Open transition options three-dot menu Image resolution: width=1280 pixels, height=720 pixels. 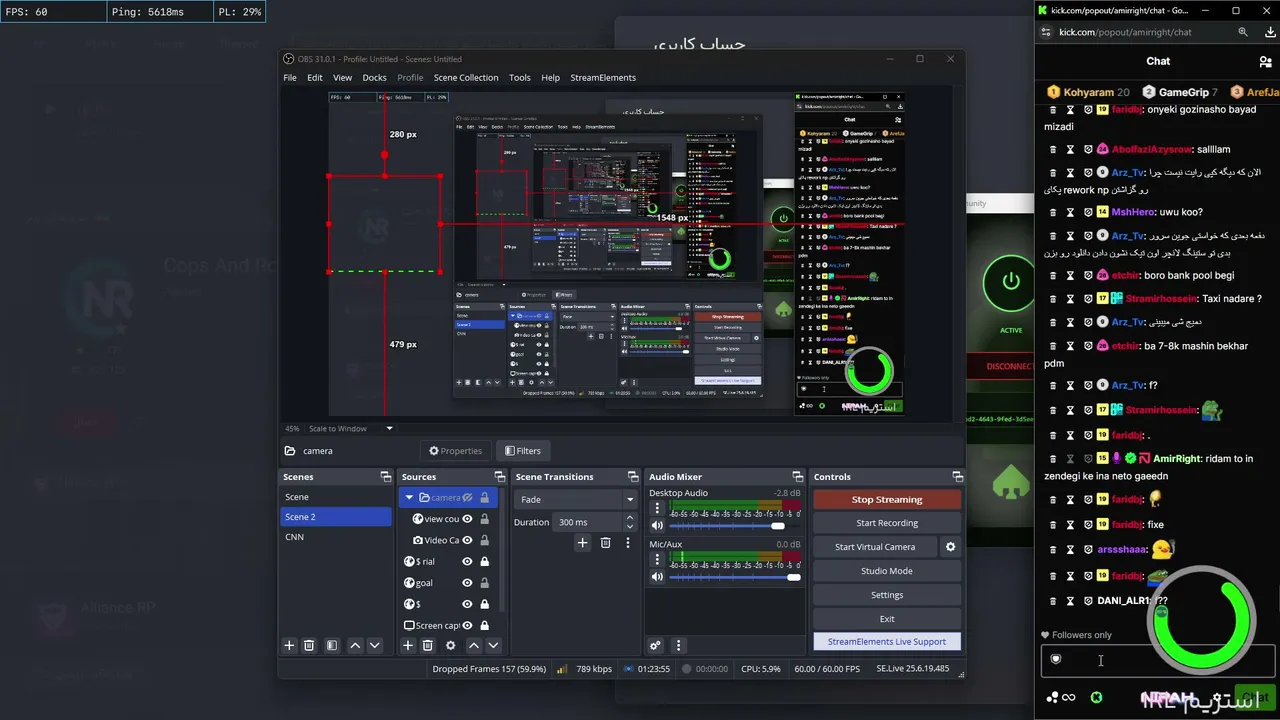point(628,543)
